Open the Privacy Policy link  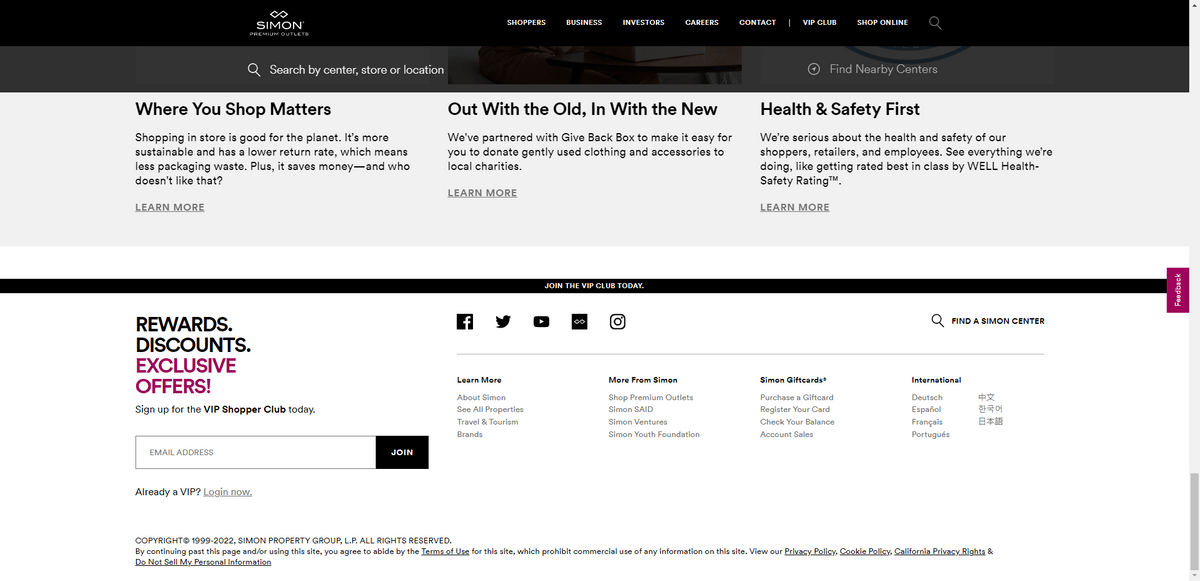pyautogui.click(x=810, y=551)
